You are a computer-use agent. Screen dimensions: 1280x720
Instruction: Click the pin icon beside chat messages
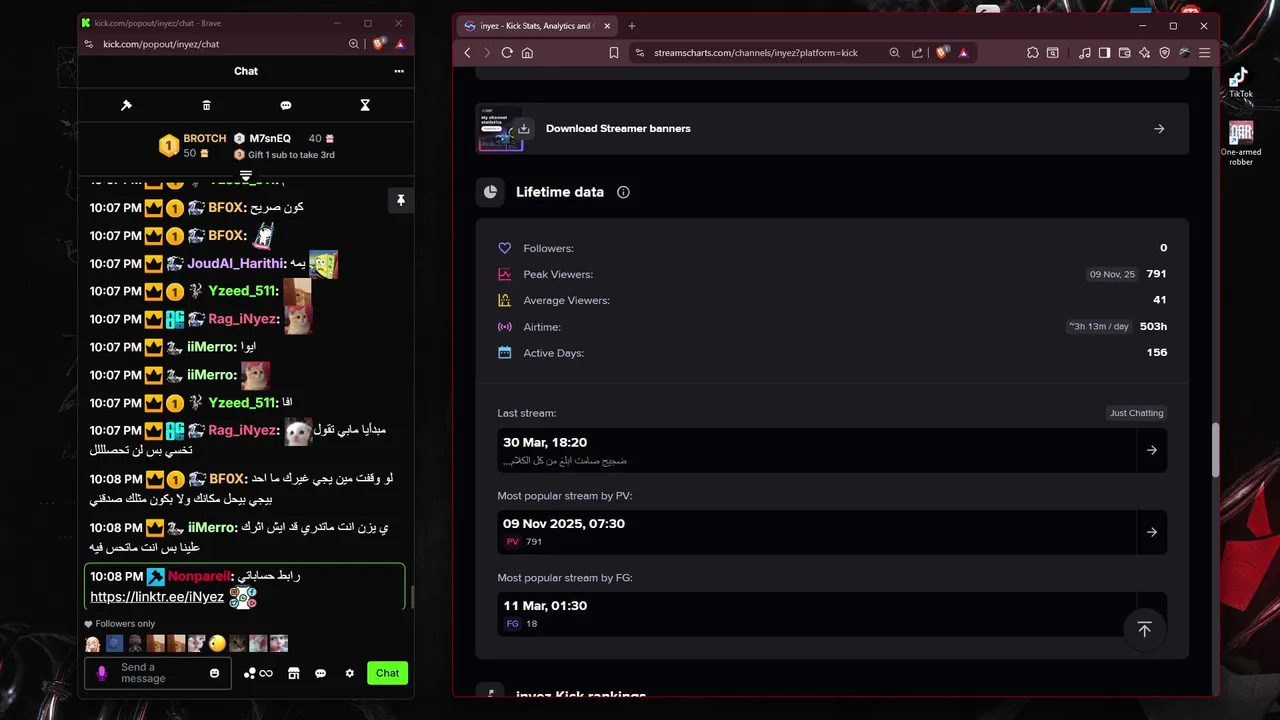[x=400, y=201]
